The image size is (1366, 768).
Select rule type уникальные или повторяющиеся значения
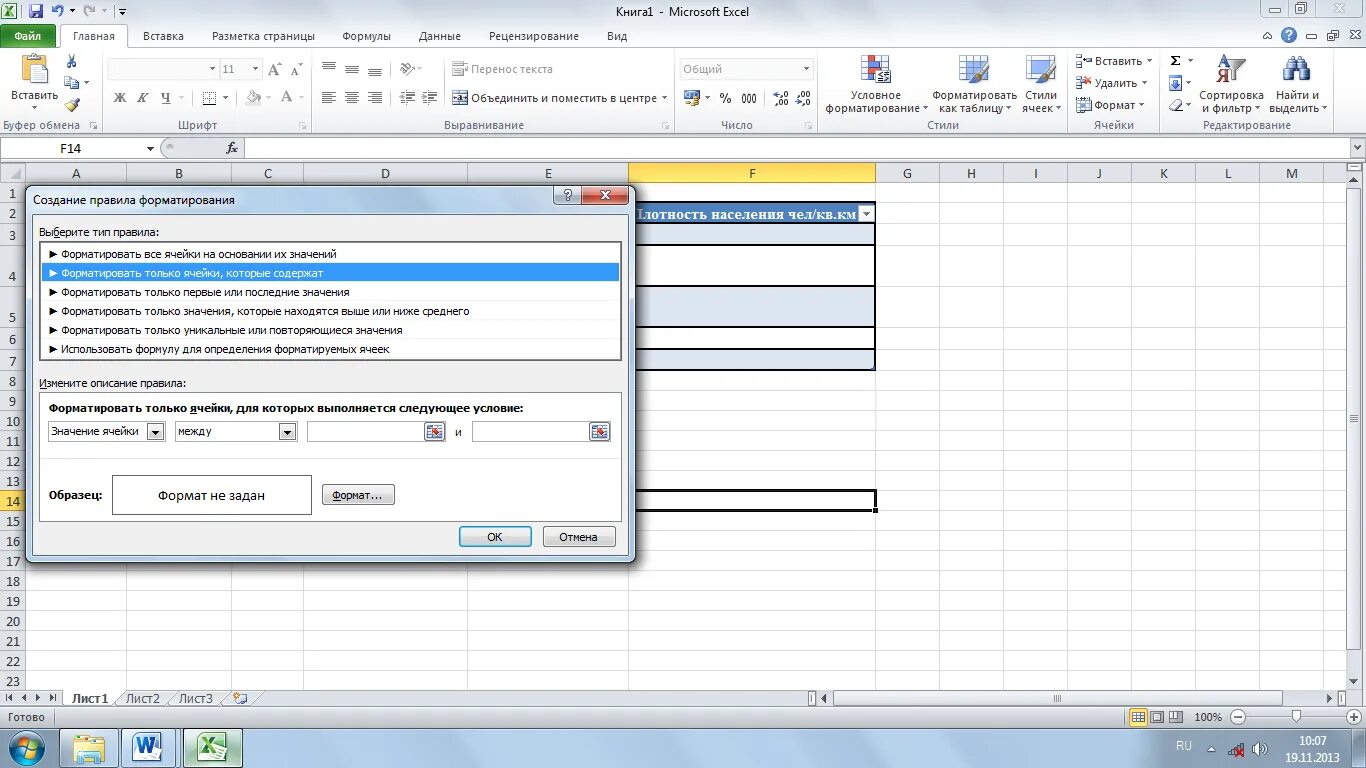331,330
